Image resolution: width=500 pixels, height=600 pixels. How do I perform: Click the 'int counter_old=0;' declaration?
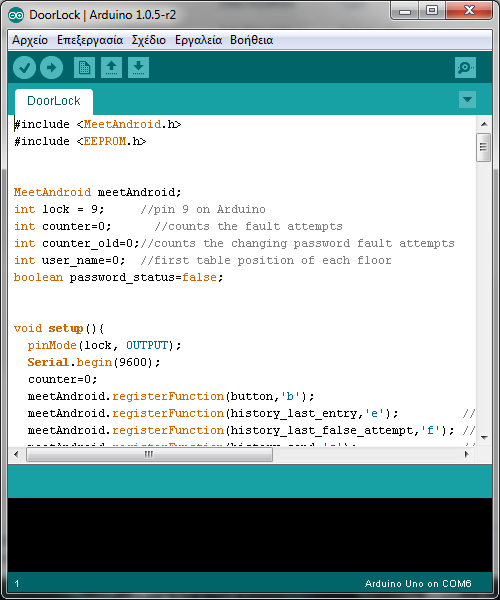[x=77, y=243]
